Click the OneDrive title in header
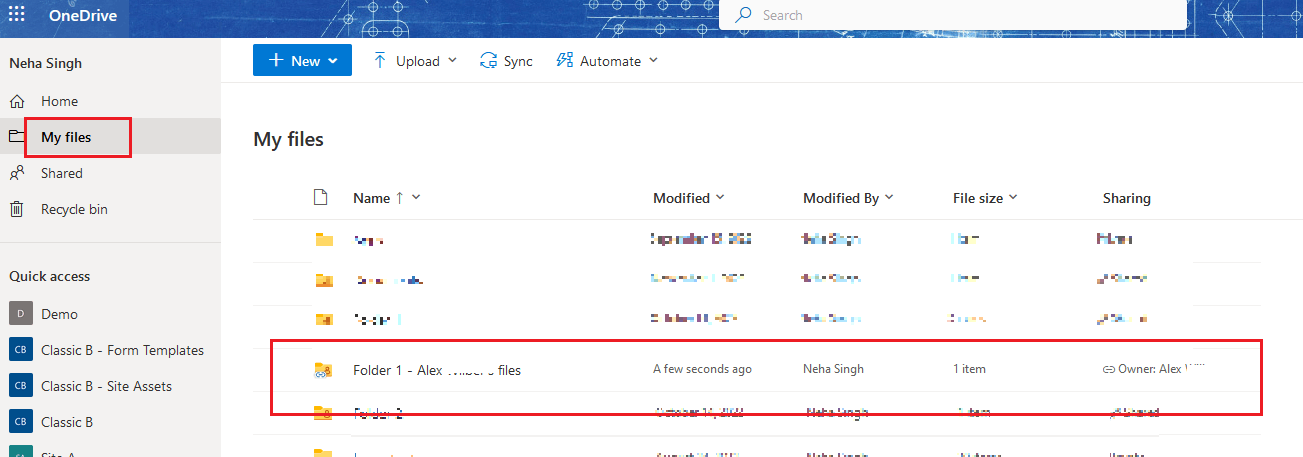 83,15
